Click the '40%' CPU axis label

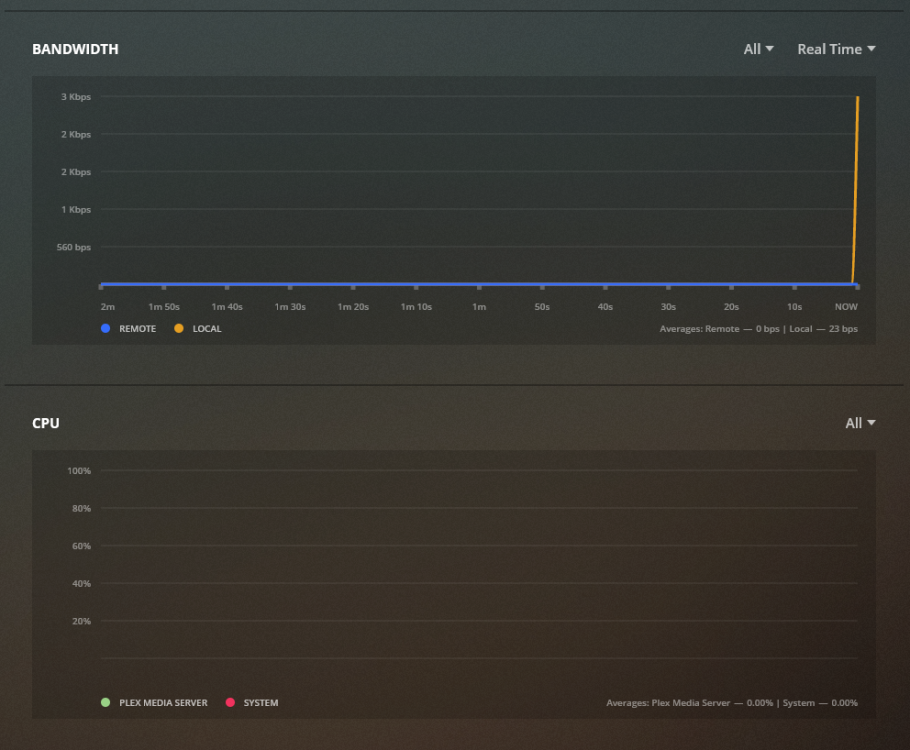[x=81, y=583]
